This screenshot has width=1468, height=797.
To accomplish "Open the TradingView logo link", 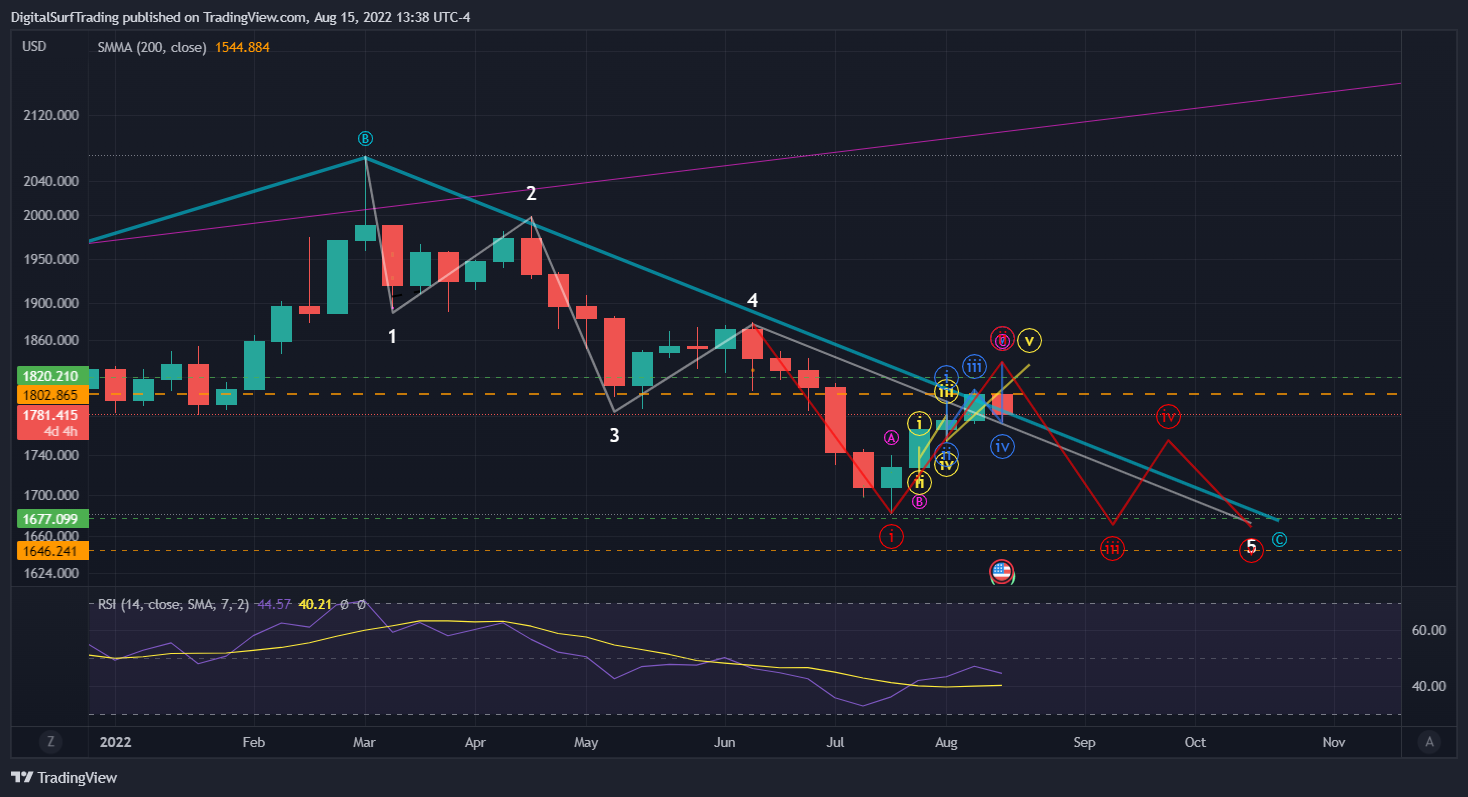I will pyautogui.click(x=64, y=777).
